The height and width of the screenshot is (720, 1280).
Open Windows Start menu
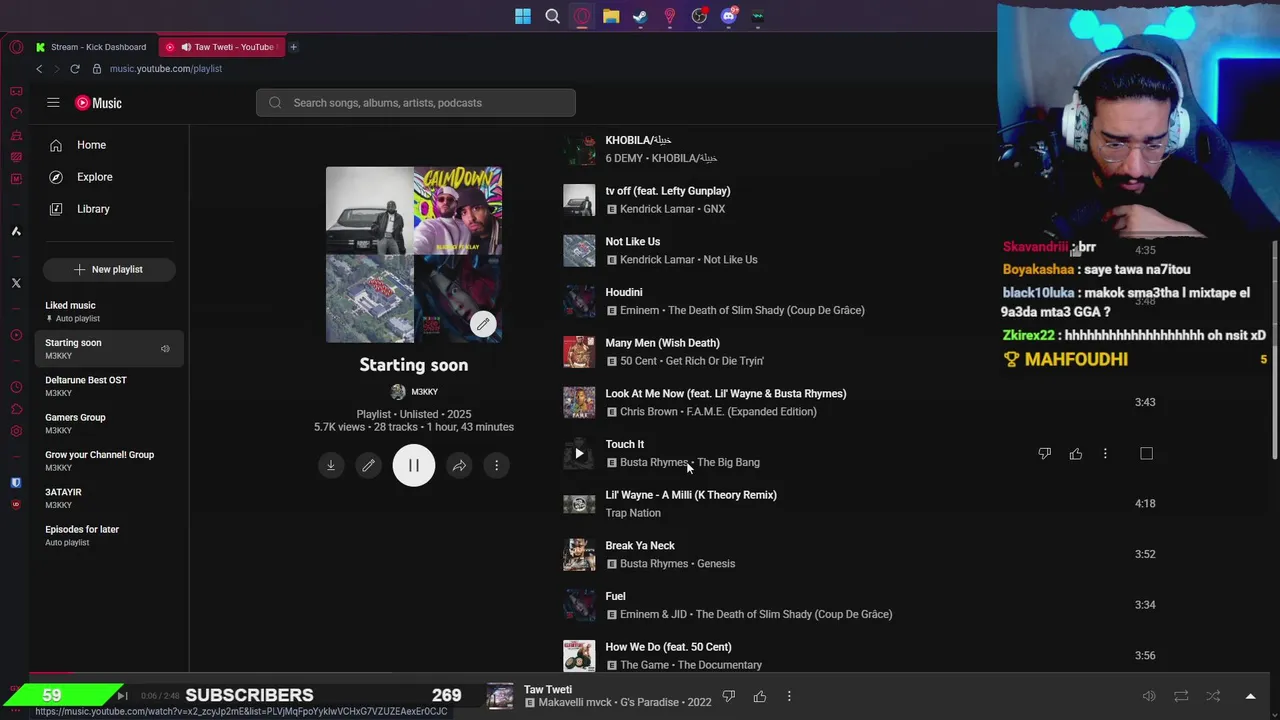[523, 16]
